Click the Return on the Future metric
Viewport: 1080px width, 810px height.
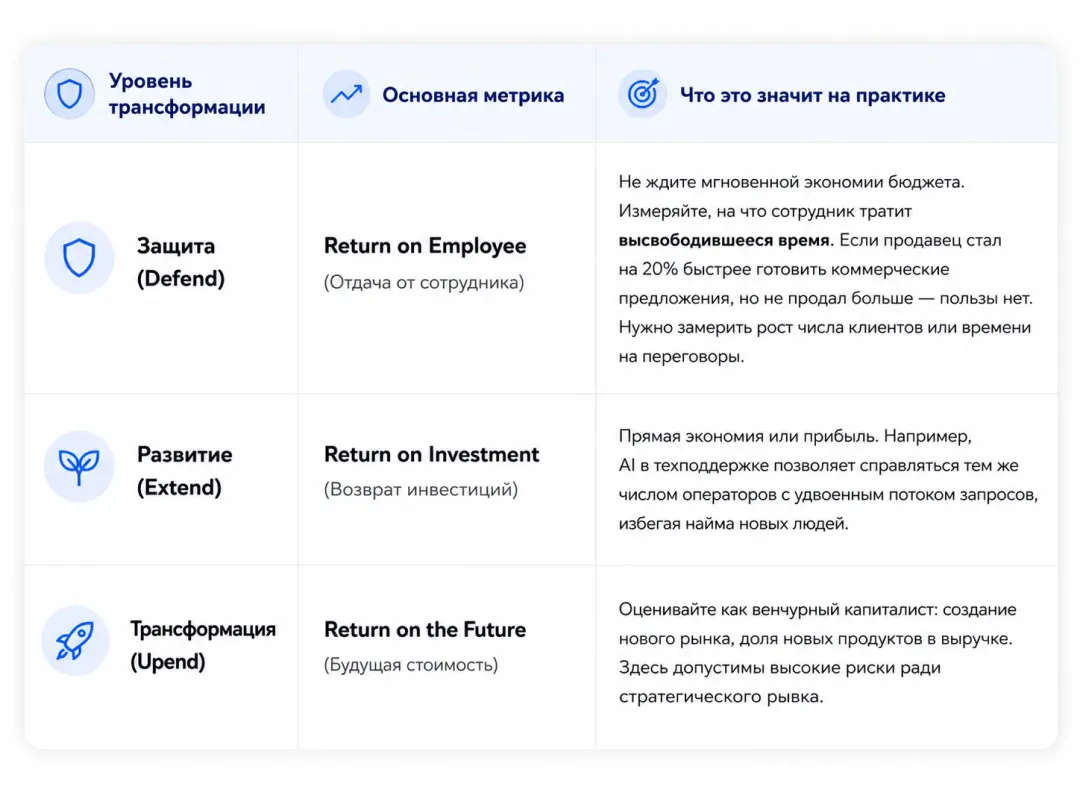(425, 630)
